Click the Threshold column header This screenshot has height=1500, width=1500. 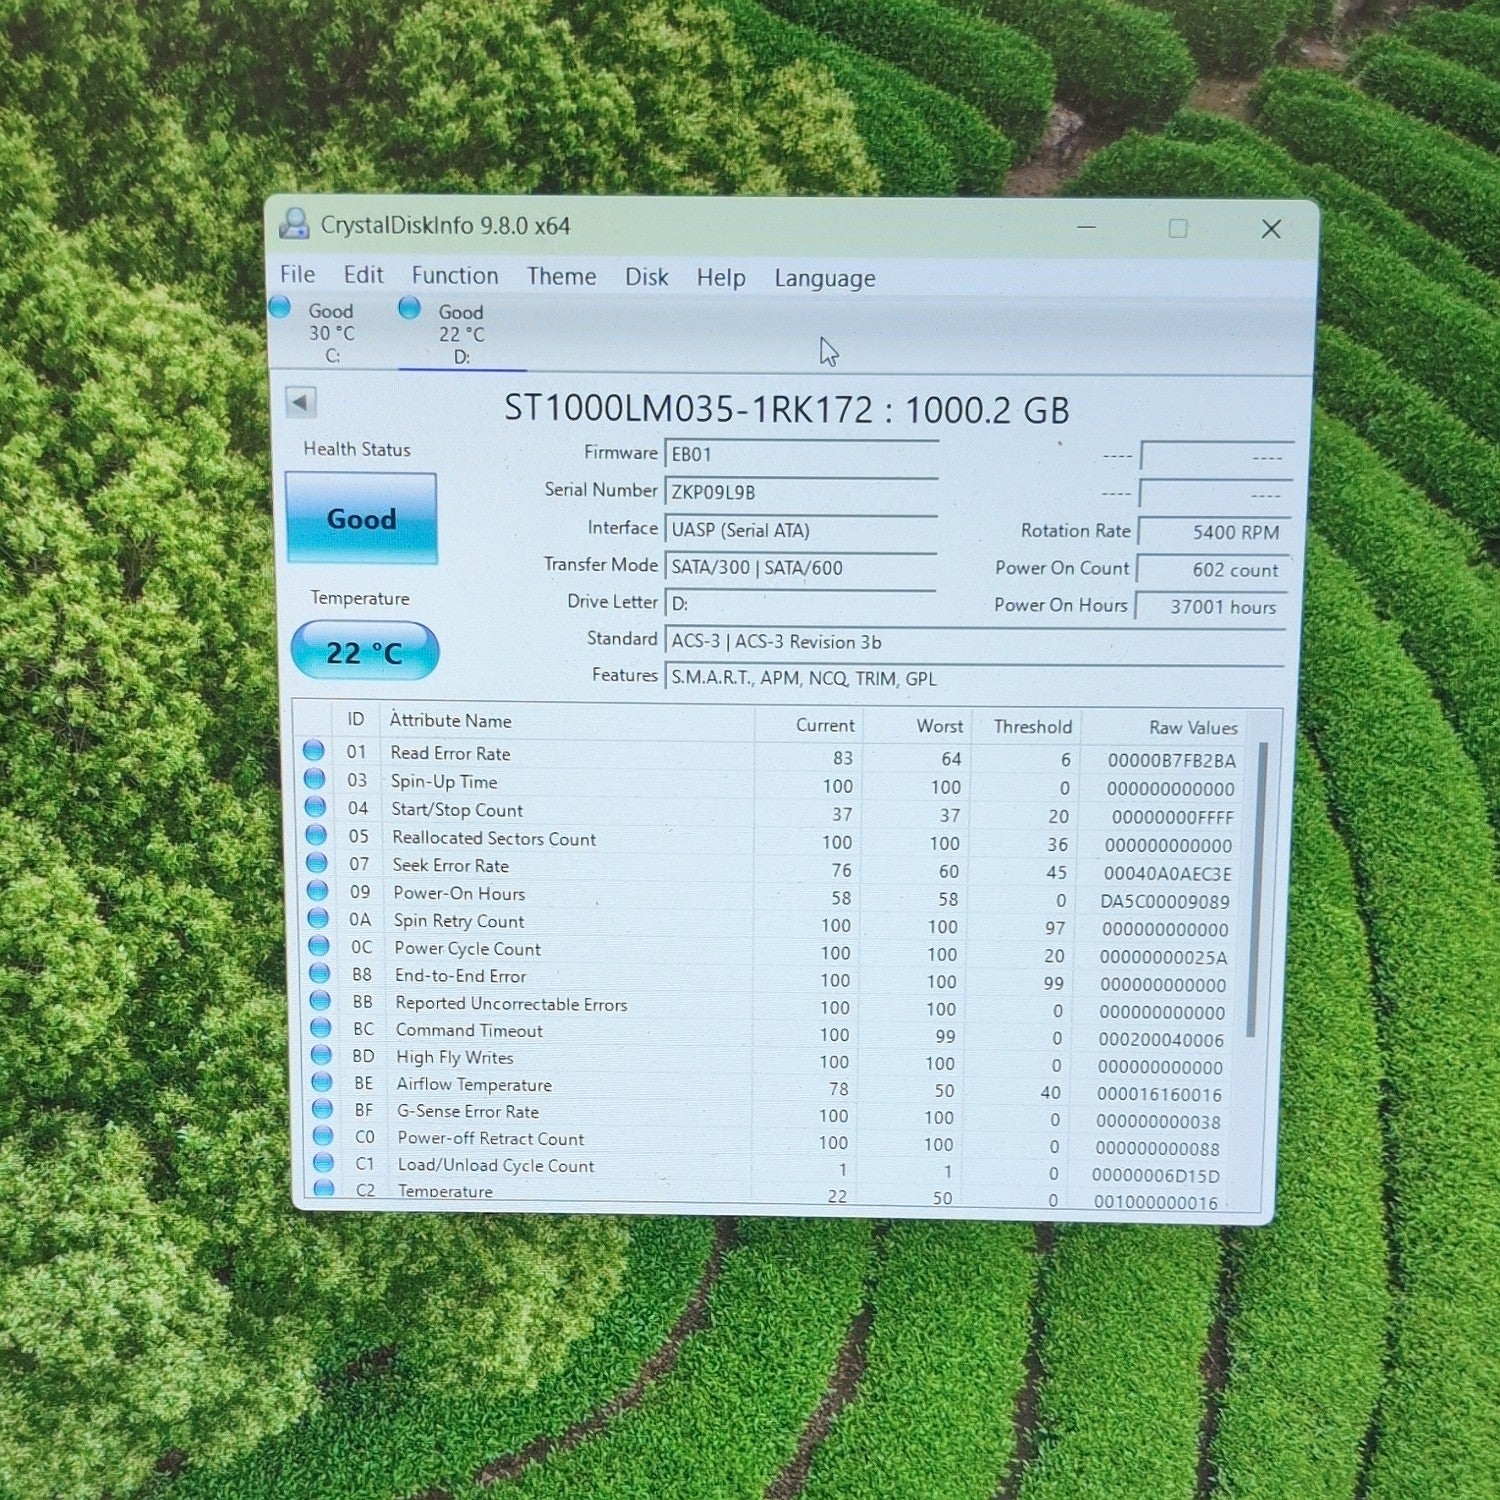pos(1026,727)
